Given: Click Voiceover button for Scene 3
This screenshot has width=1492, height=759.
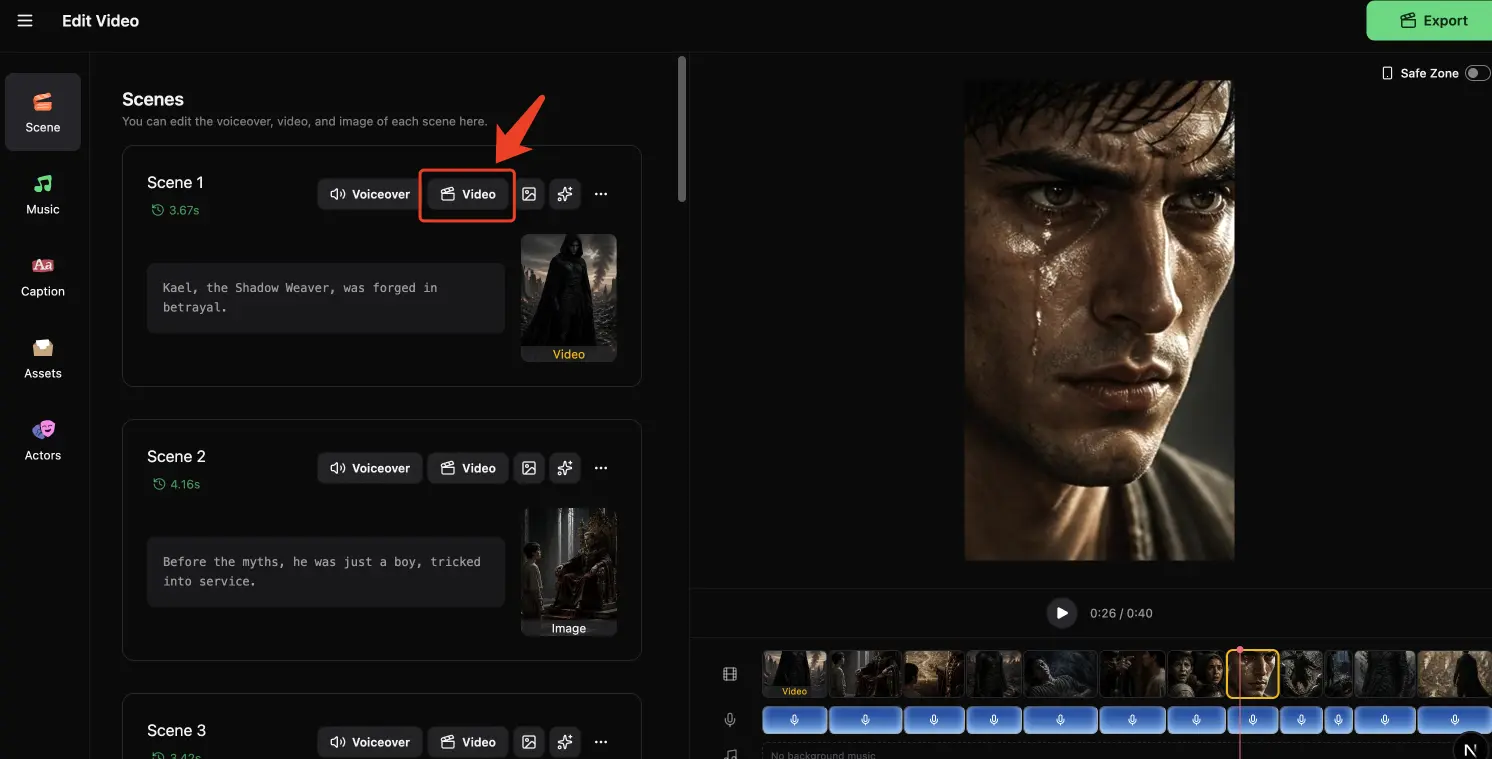Looking at the screenshot, I should pos(370,742).
